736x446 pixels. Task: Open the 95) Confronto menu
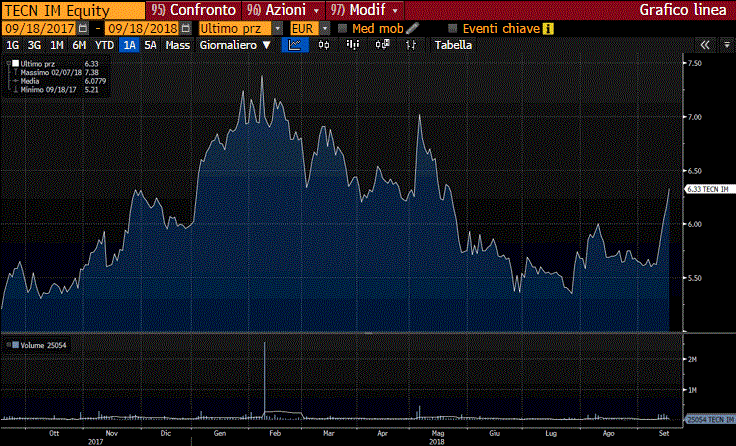193,10
